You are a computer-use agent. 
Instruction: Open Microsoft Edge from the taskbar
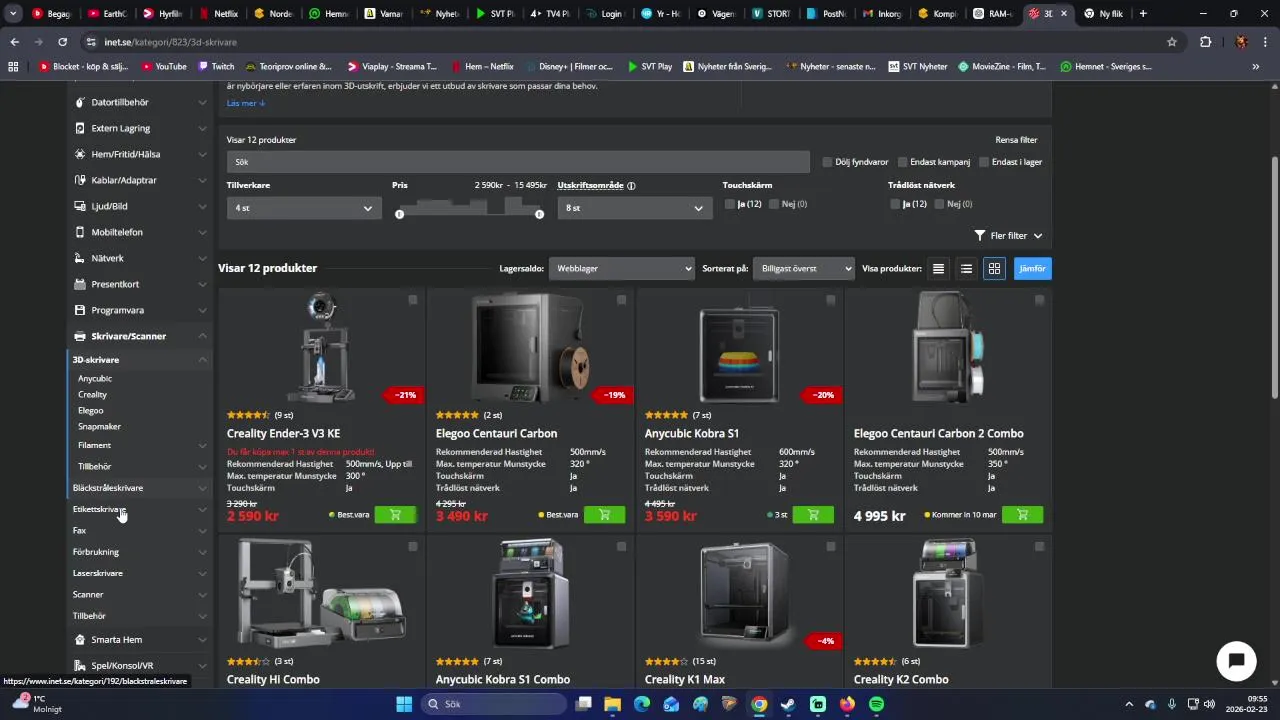pos(642,704)
